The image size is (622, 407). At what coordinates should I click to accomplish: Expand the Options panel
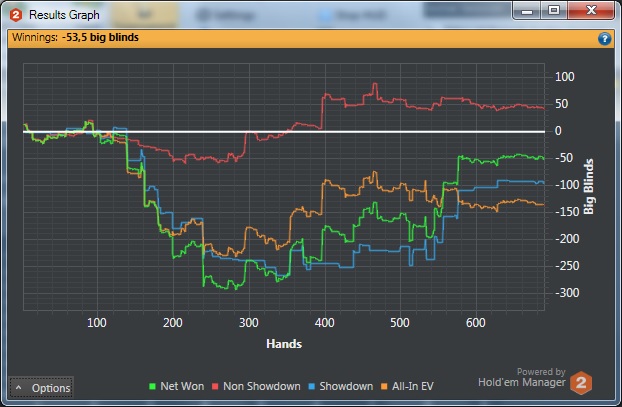point(41,388)
